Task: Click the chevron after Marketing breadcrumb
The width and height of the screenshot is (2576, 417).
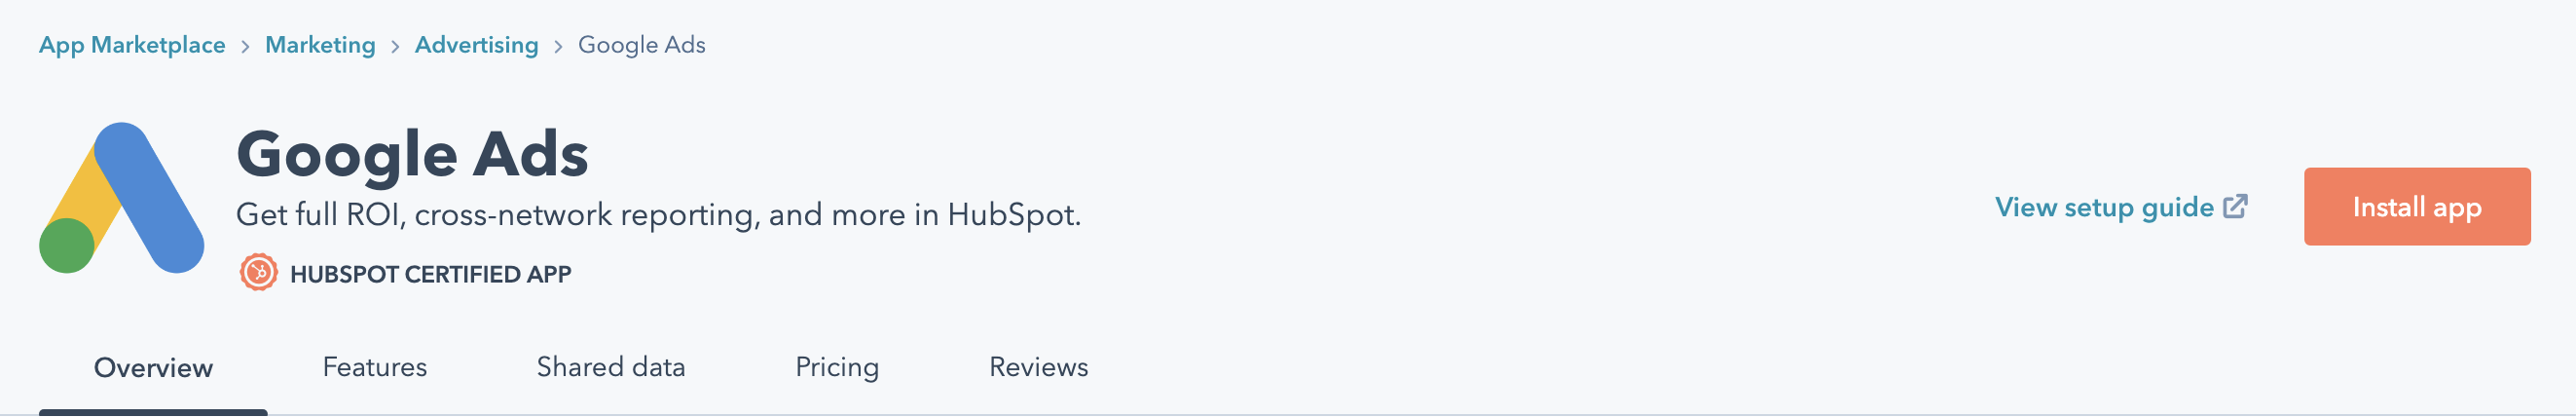Action: (395, 46)
